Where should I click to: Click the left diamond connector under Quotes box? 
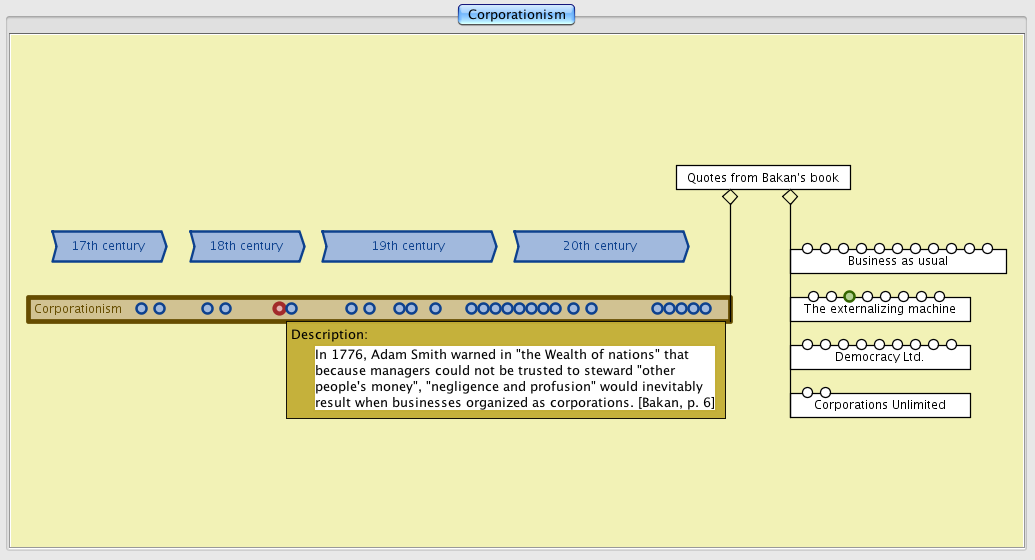pyautogui.click(x=730, y=197)
